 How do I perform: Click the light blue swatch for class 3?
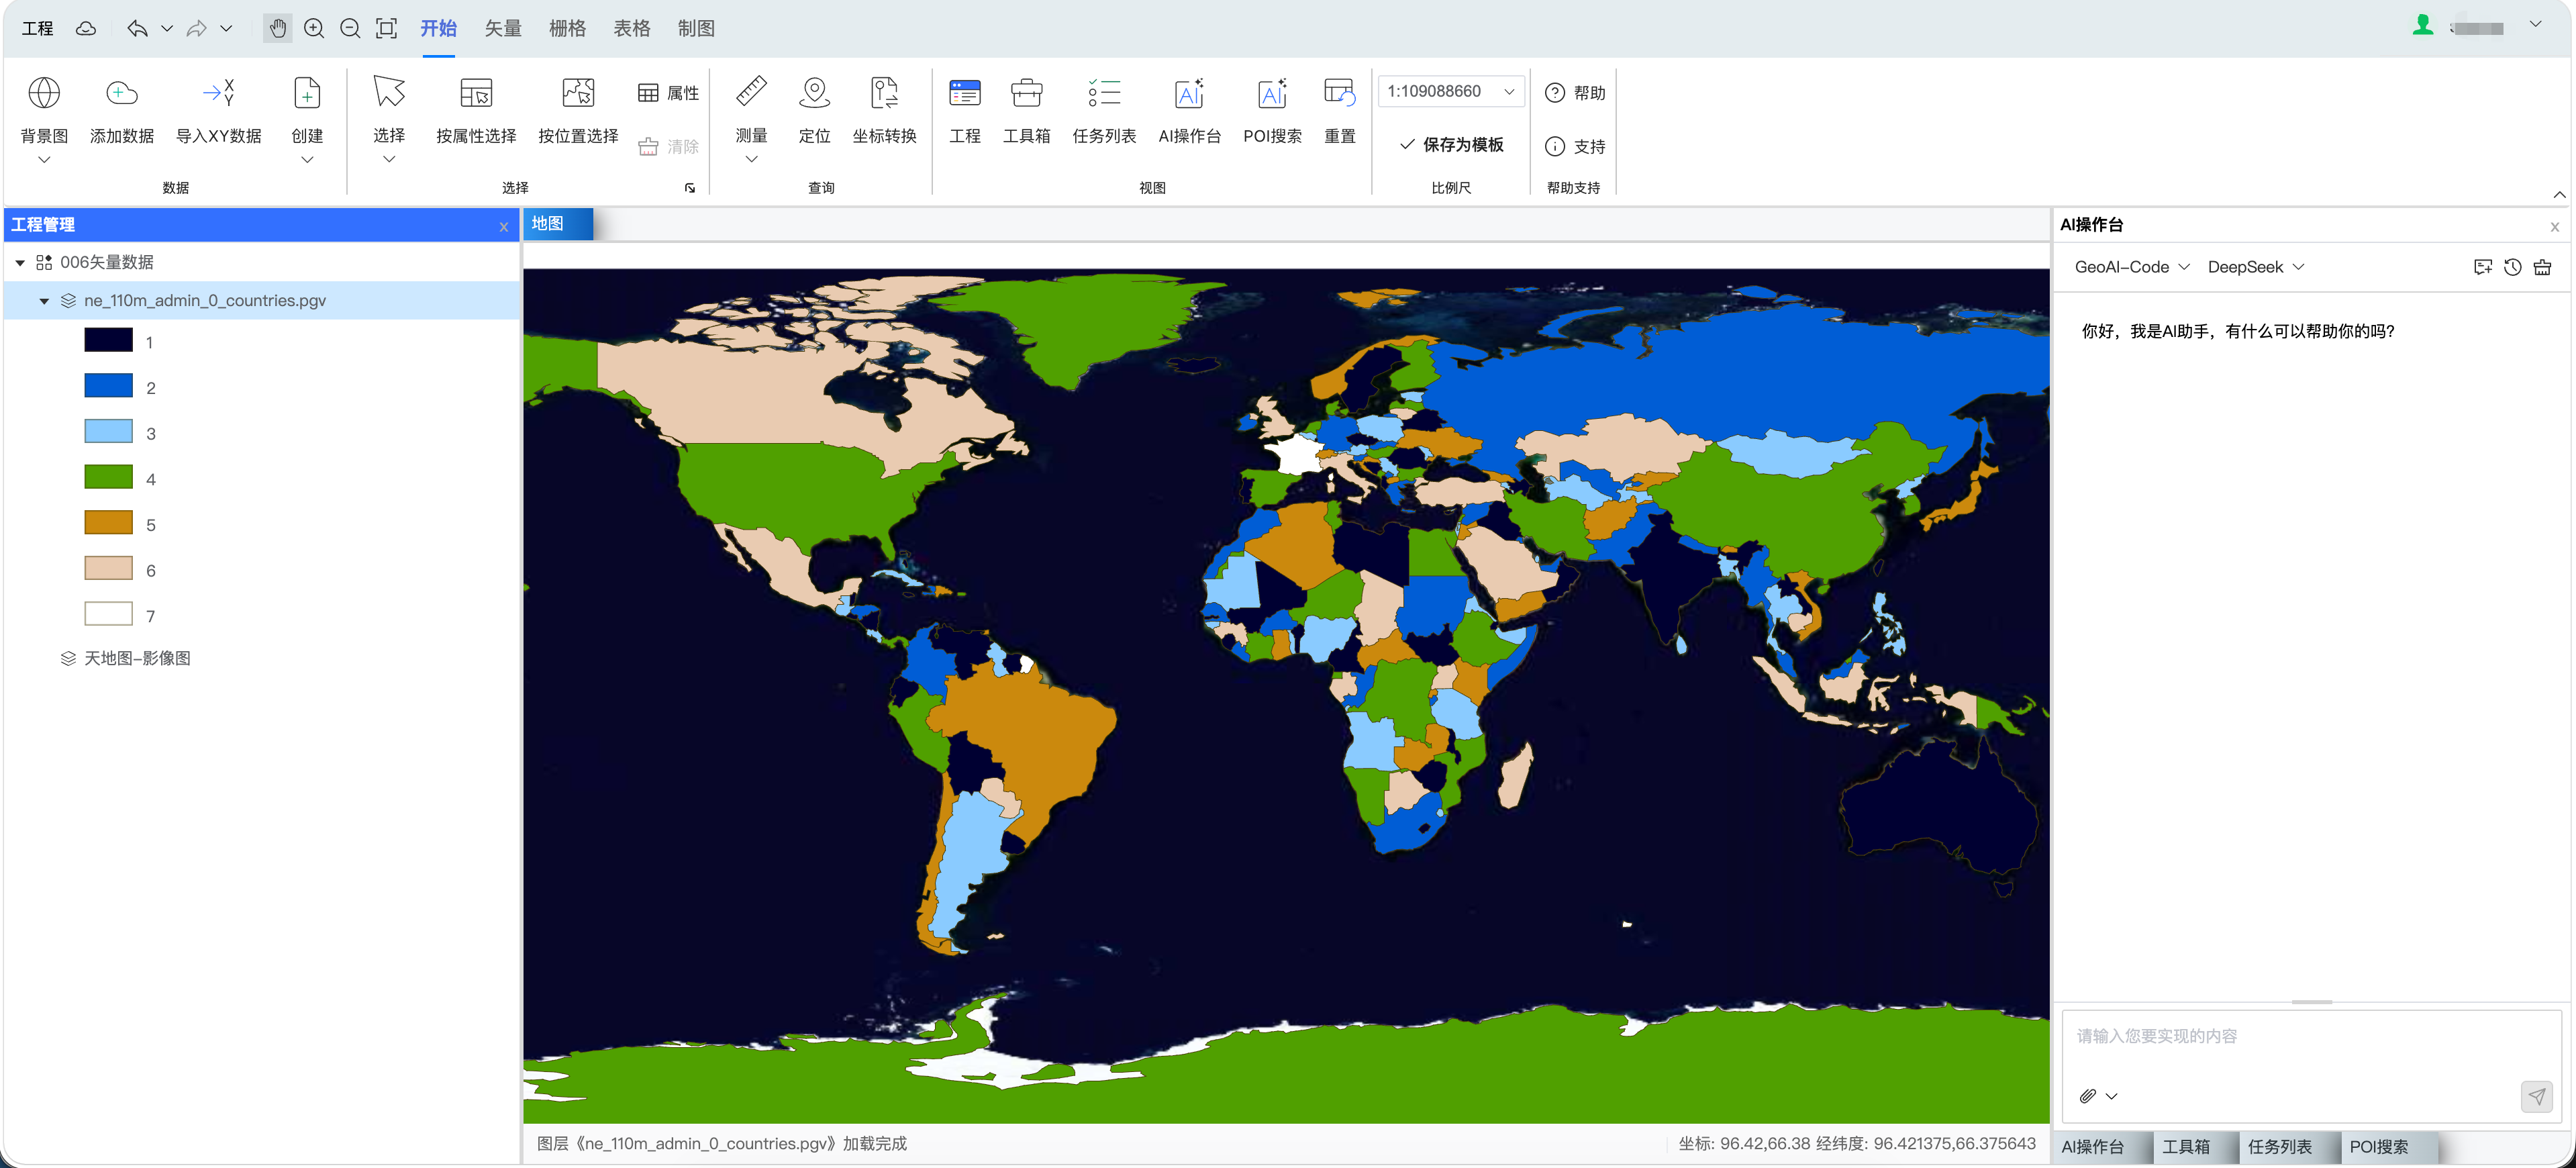[x=108, y=431]
